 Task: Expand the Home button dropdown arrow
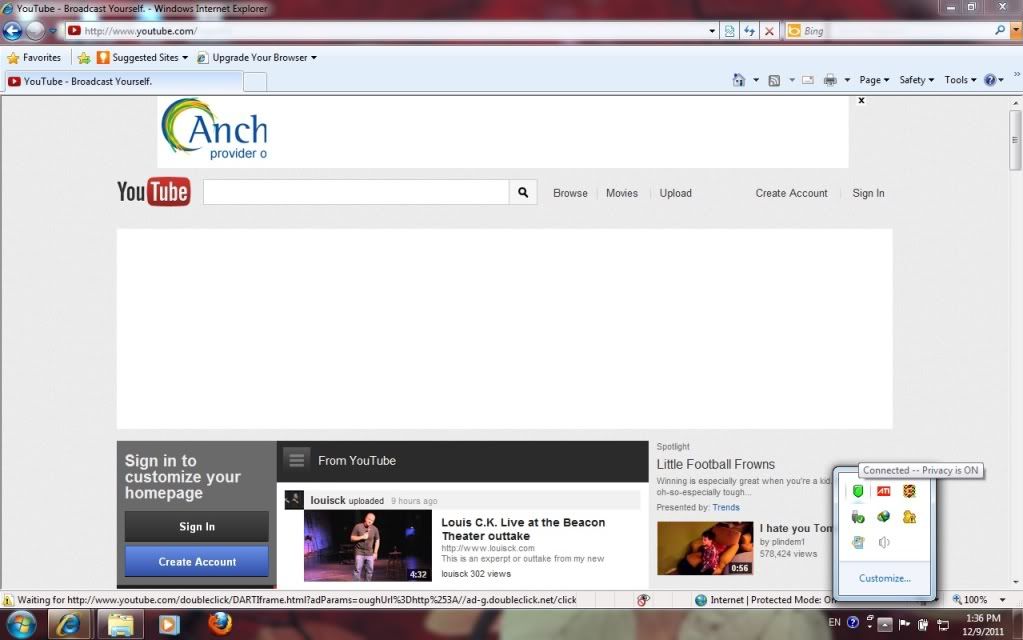756,80
